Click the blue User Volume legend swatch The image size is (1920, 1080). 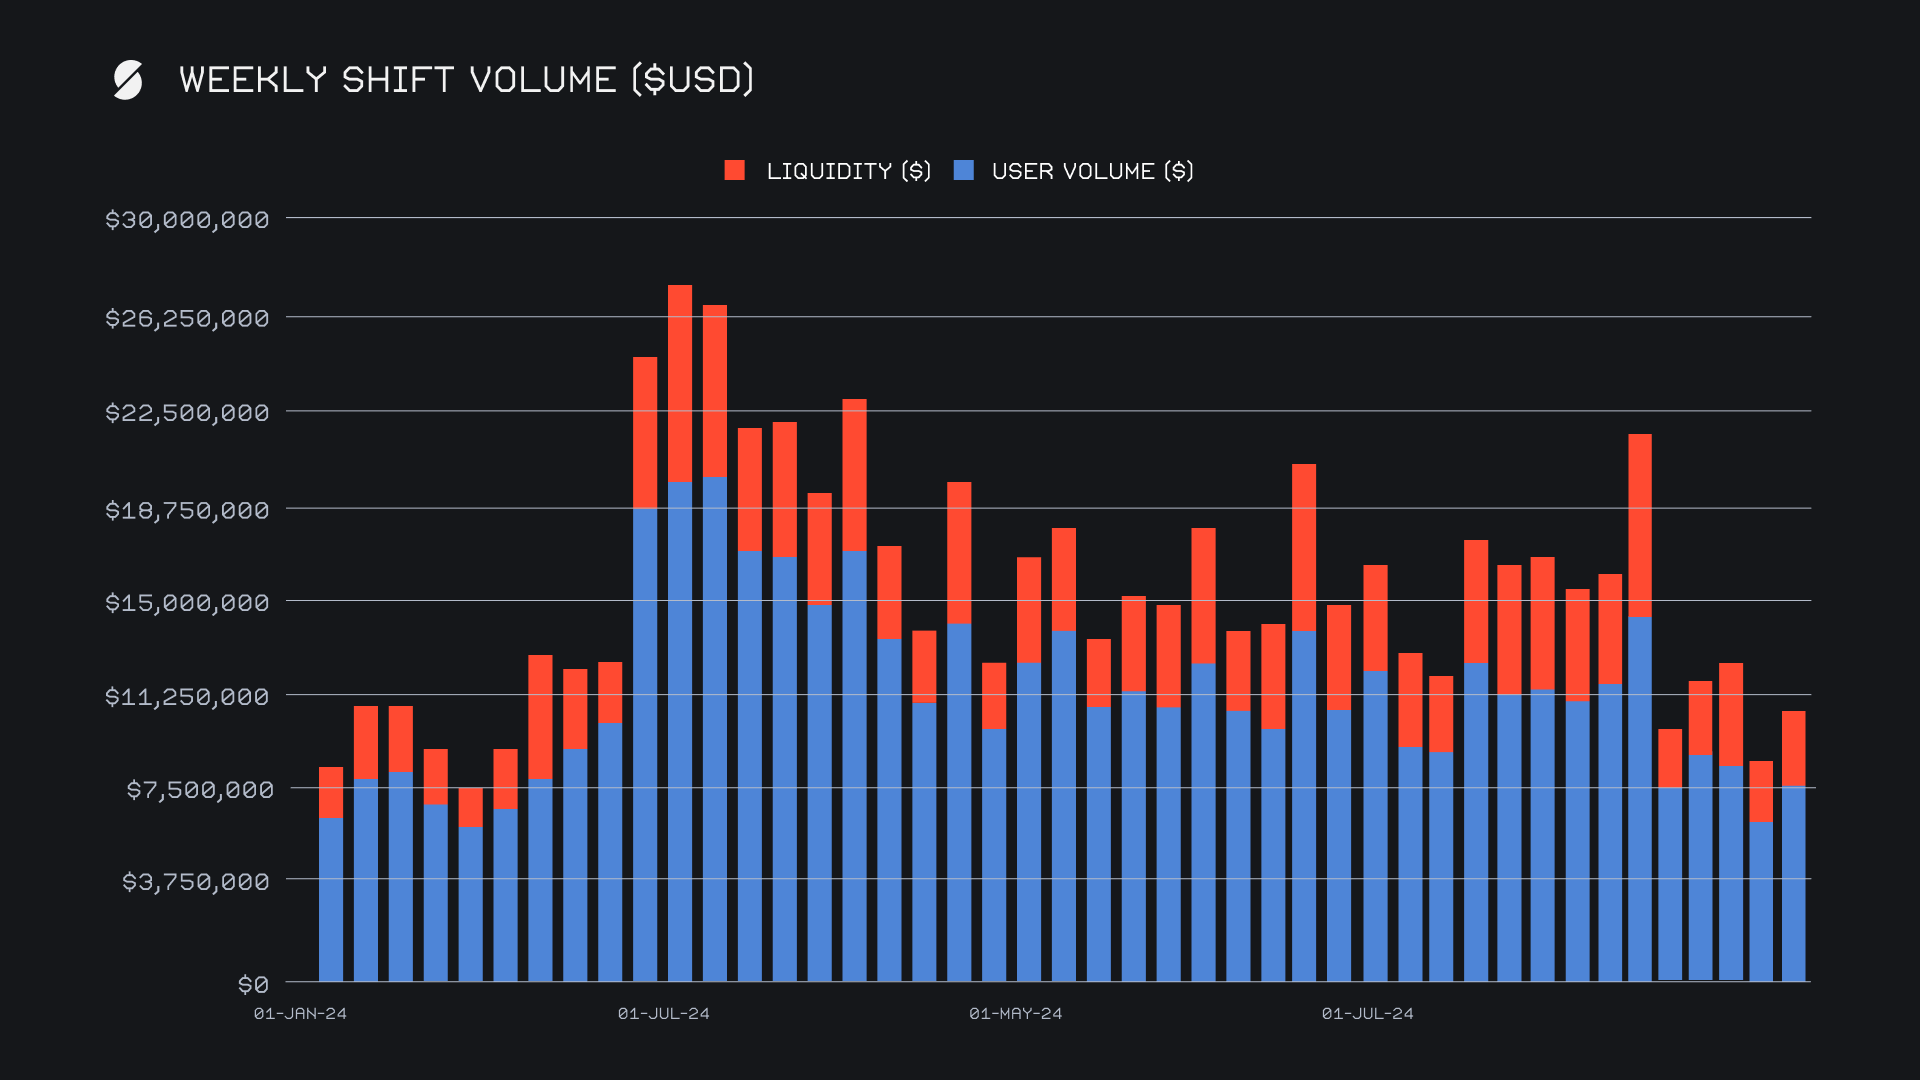tap(964, 170)
